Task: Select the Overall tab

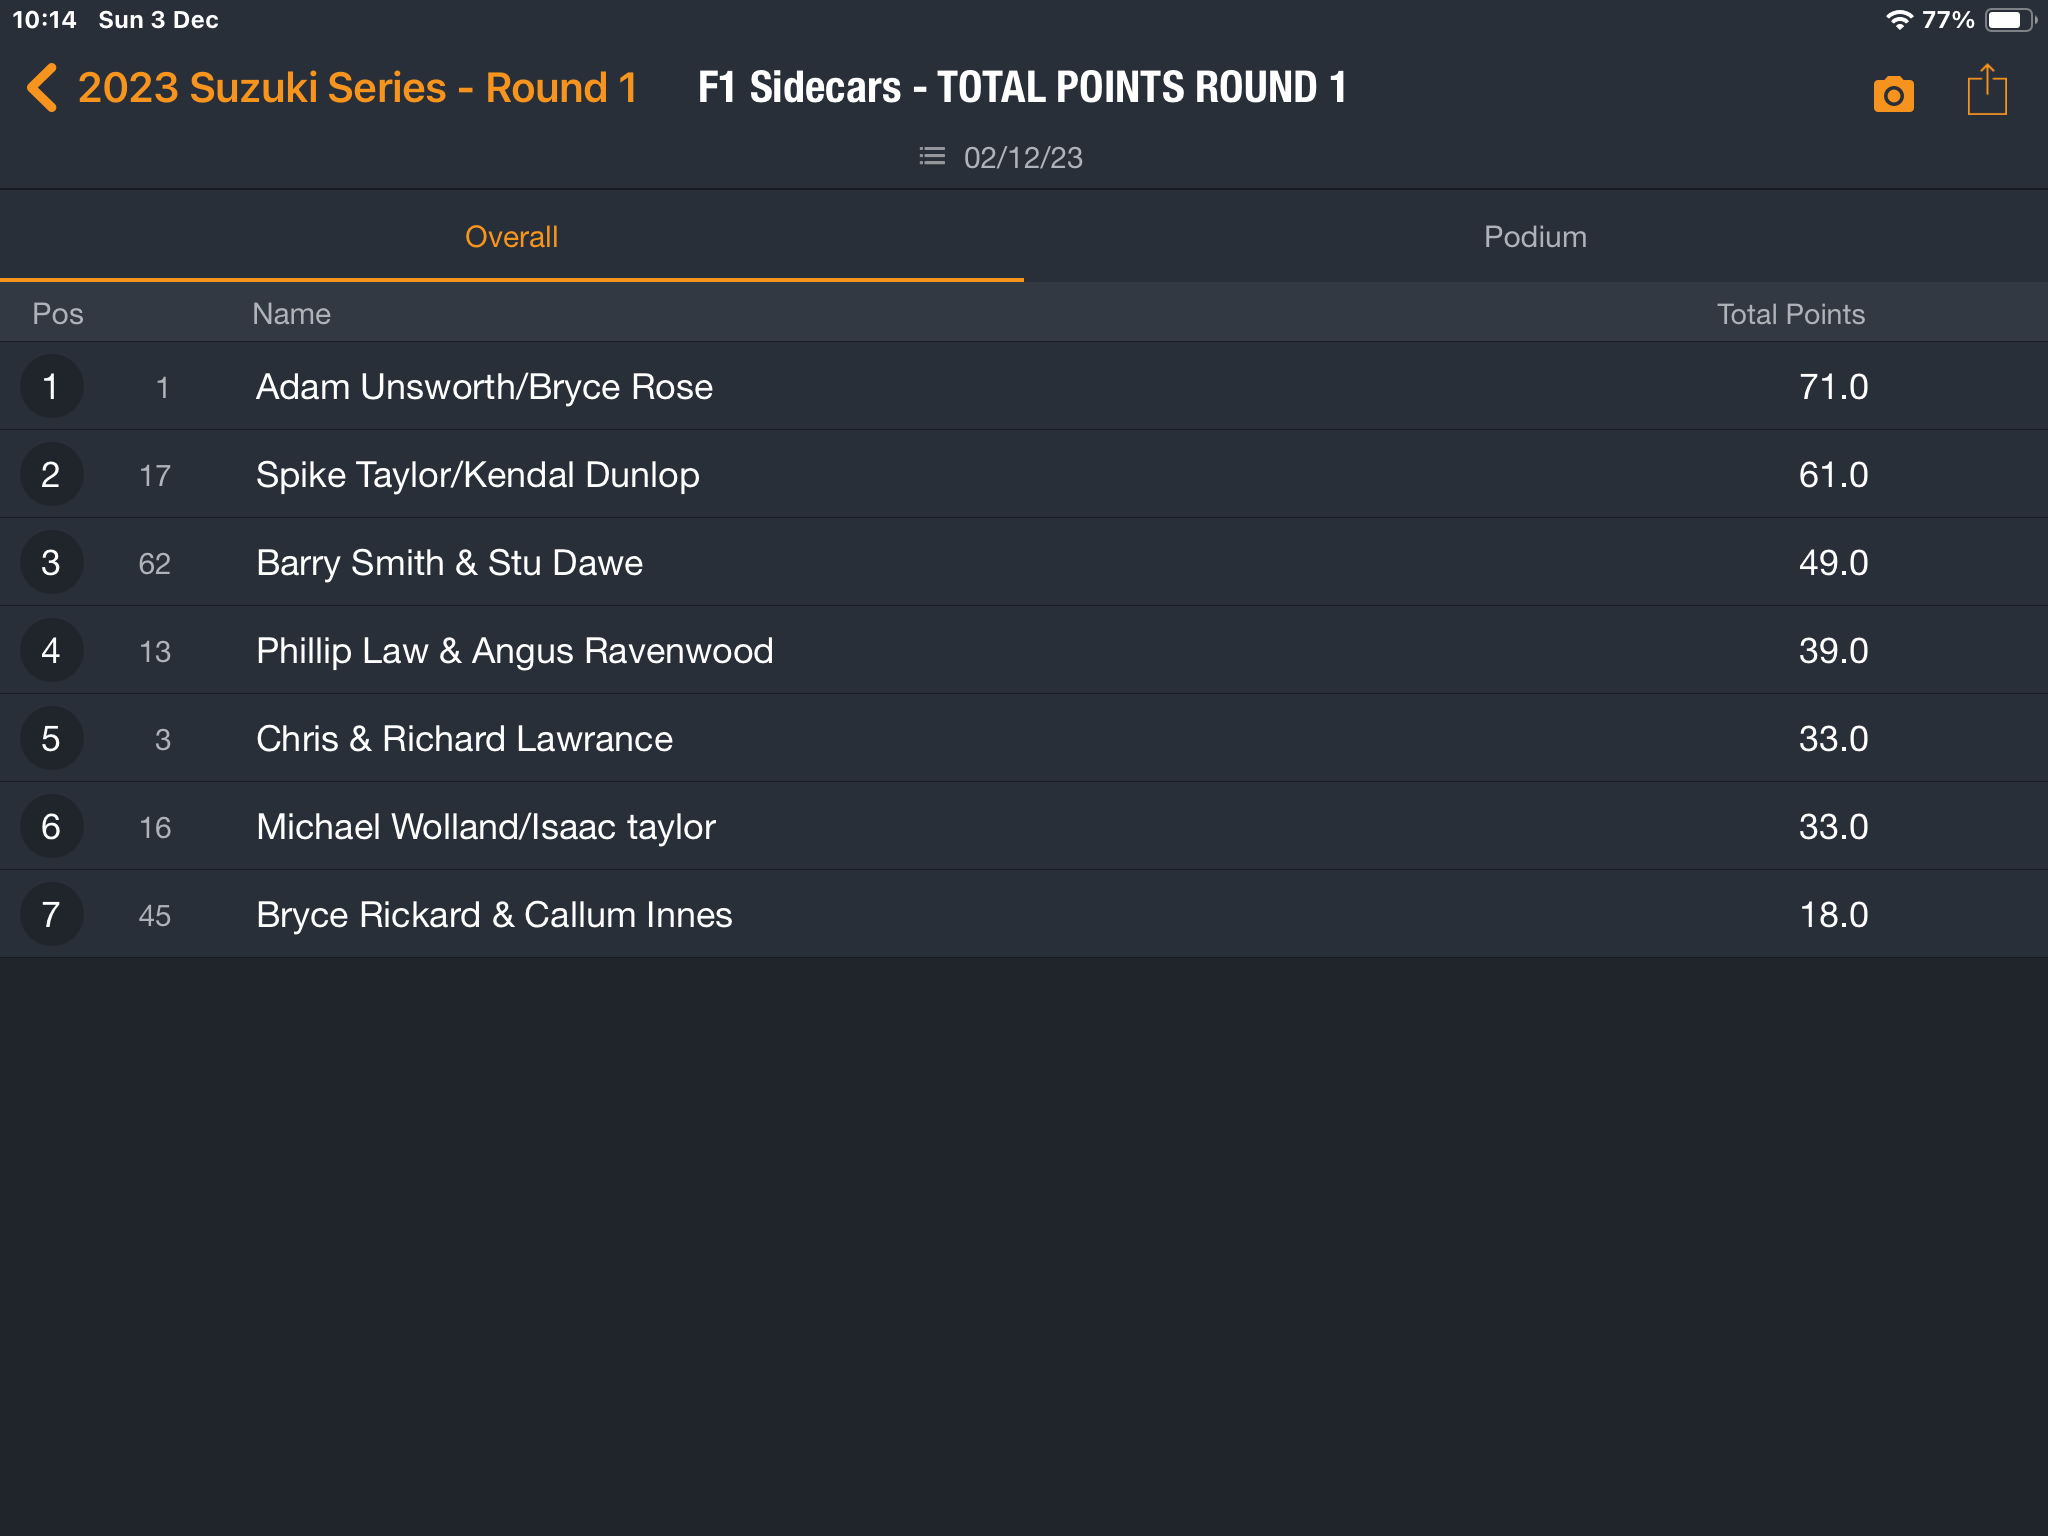Action: point(512,237)
